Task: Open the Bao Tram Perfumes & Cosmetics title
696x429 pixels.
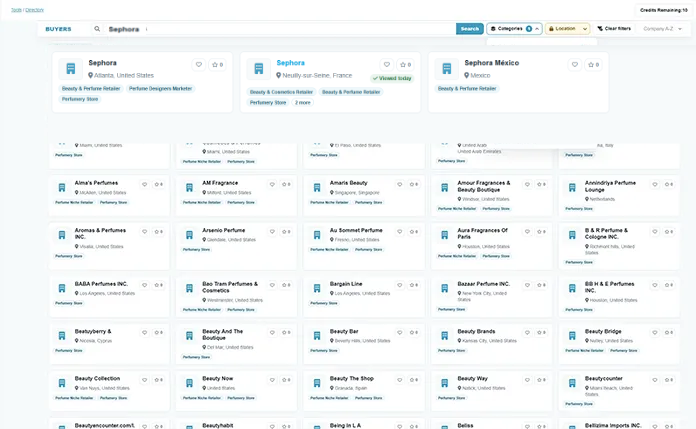Action: (230, 287)
